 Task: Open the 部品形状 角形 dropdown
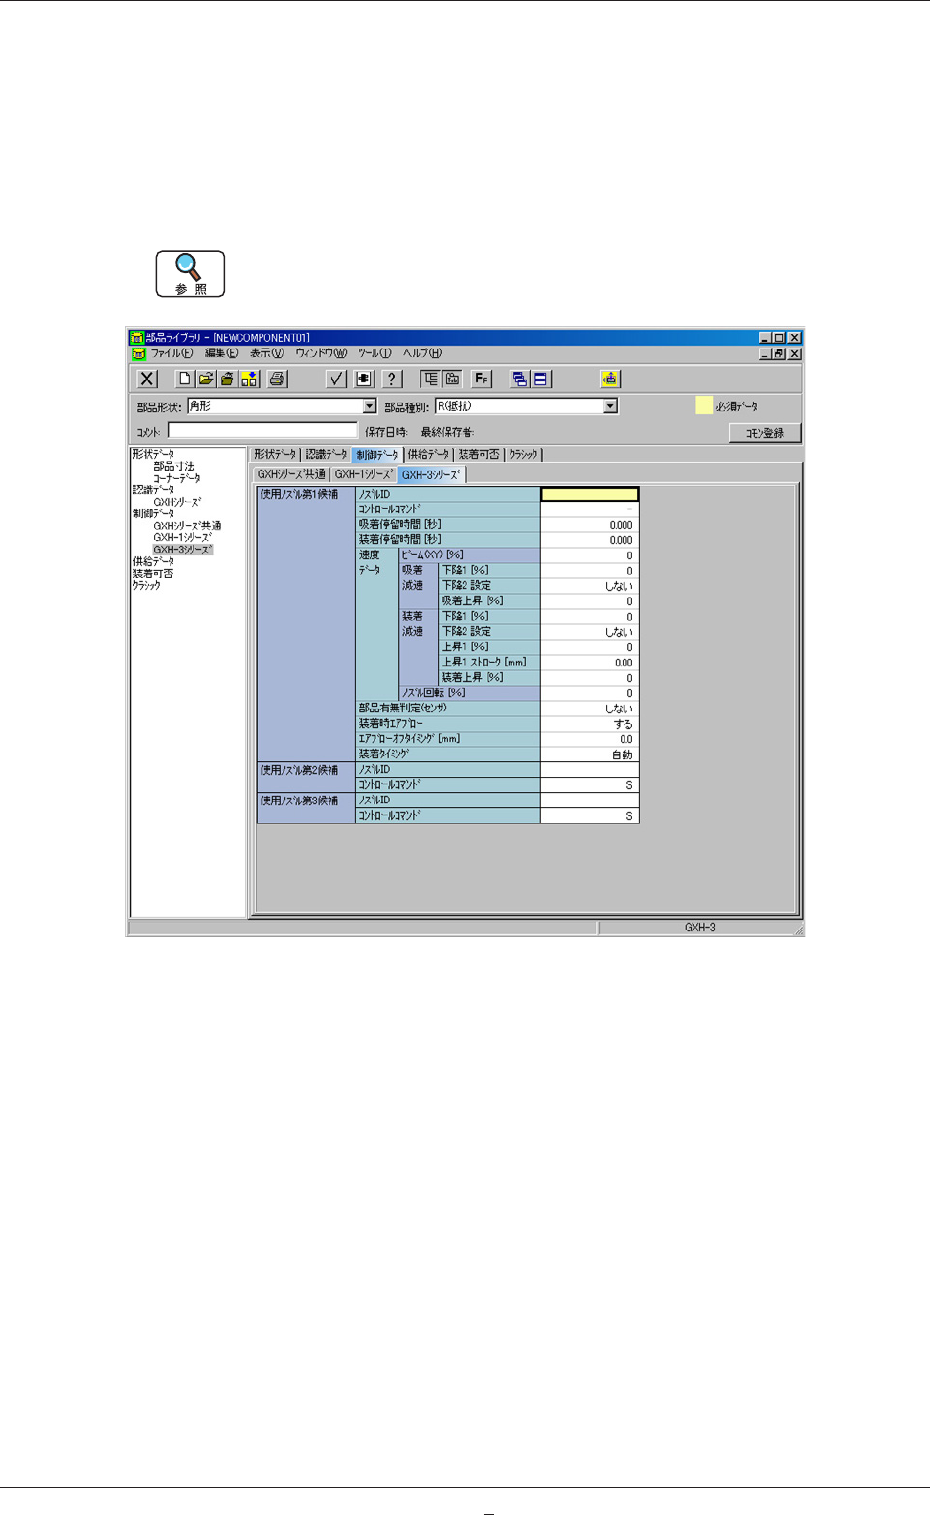click(x=369, y=406)
